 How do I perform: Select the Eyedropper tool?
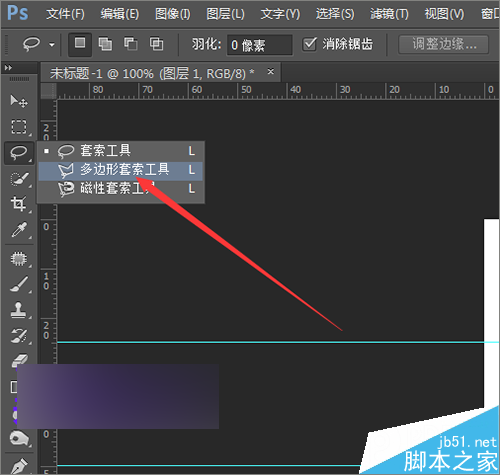pyautogui.click(x=19, y=230)
